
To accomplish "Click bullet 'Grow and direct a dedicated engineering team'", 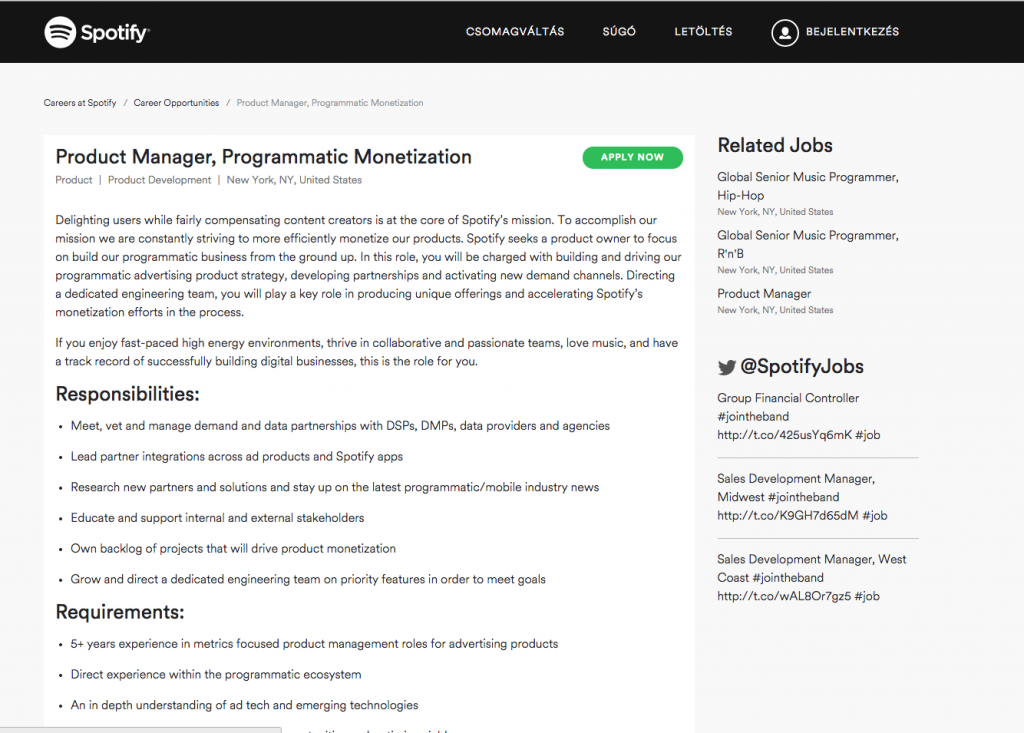I will coord(308,579).
